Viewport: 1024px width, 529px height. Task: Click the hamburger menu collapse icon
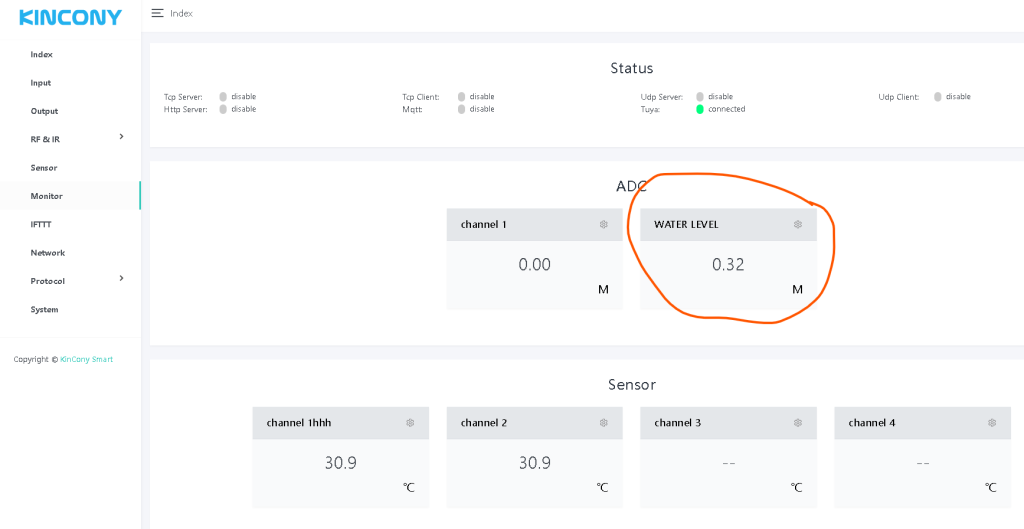coord(157,13)
